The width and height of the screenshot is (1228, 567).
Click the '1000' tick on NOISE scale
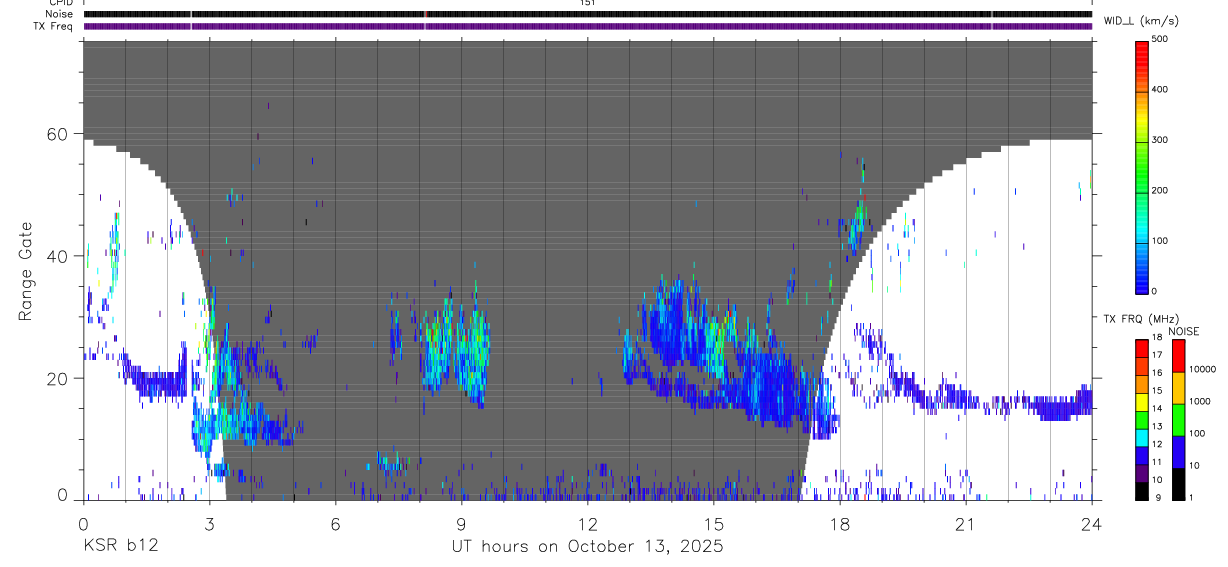1200,402
